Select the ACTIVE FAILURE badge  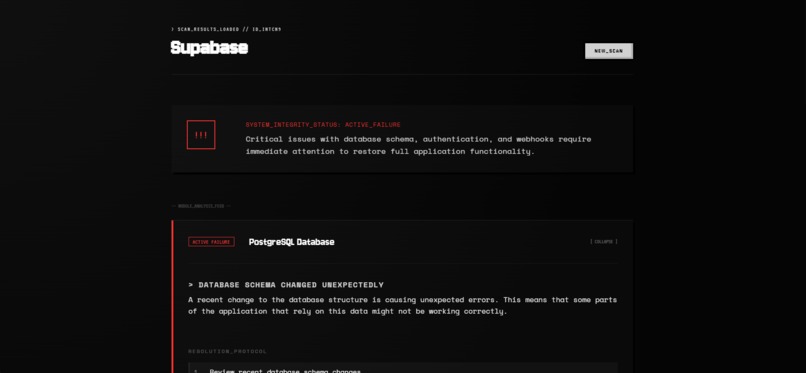pos(211,241)
